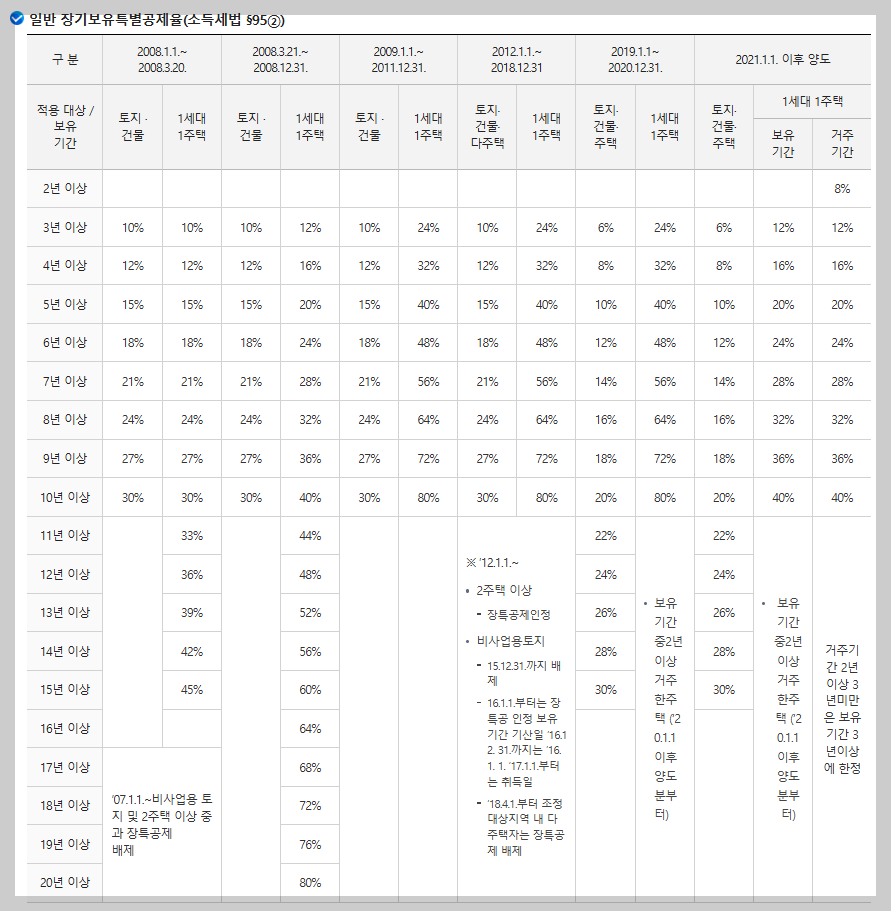Select the 20년 이상 row label
891x911 pixels.
65,882
